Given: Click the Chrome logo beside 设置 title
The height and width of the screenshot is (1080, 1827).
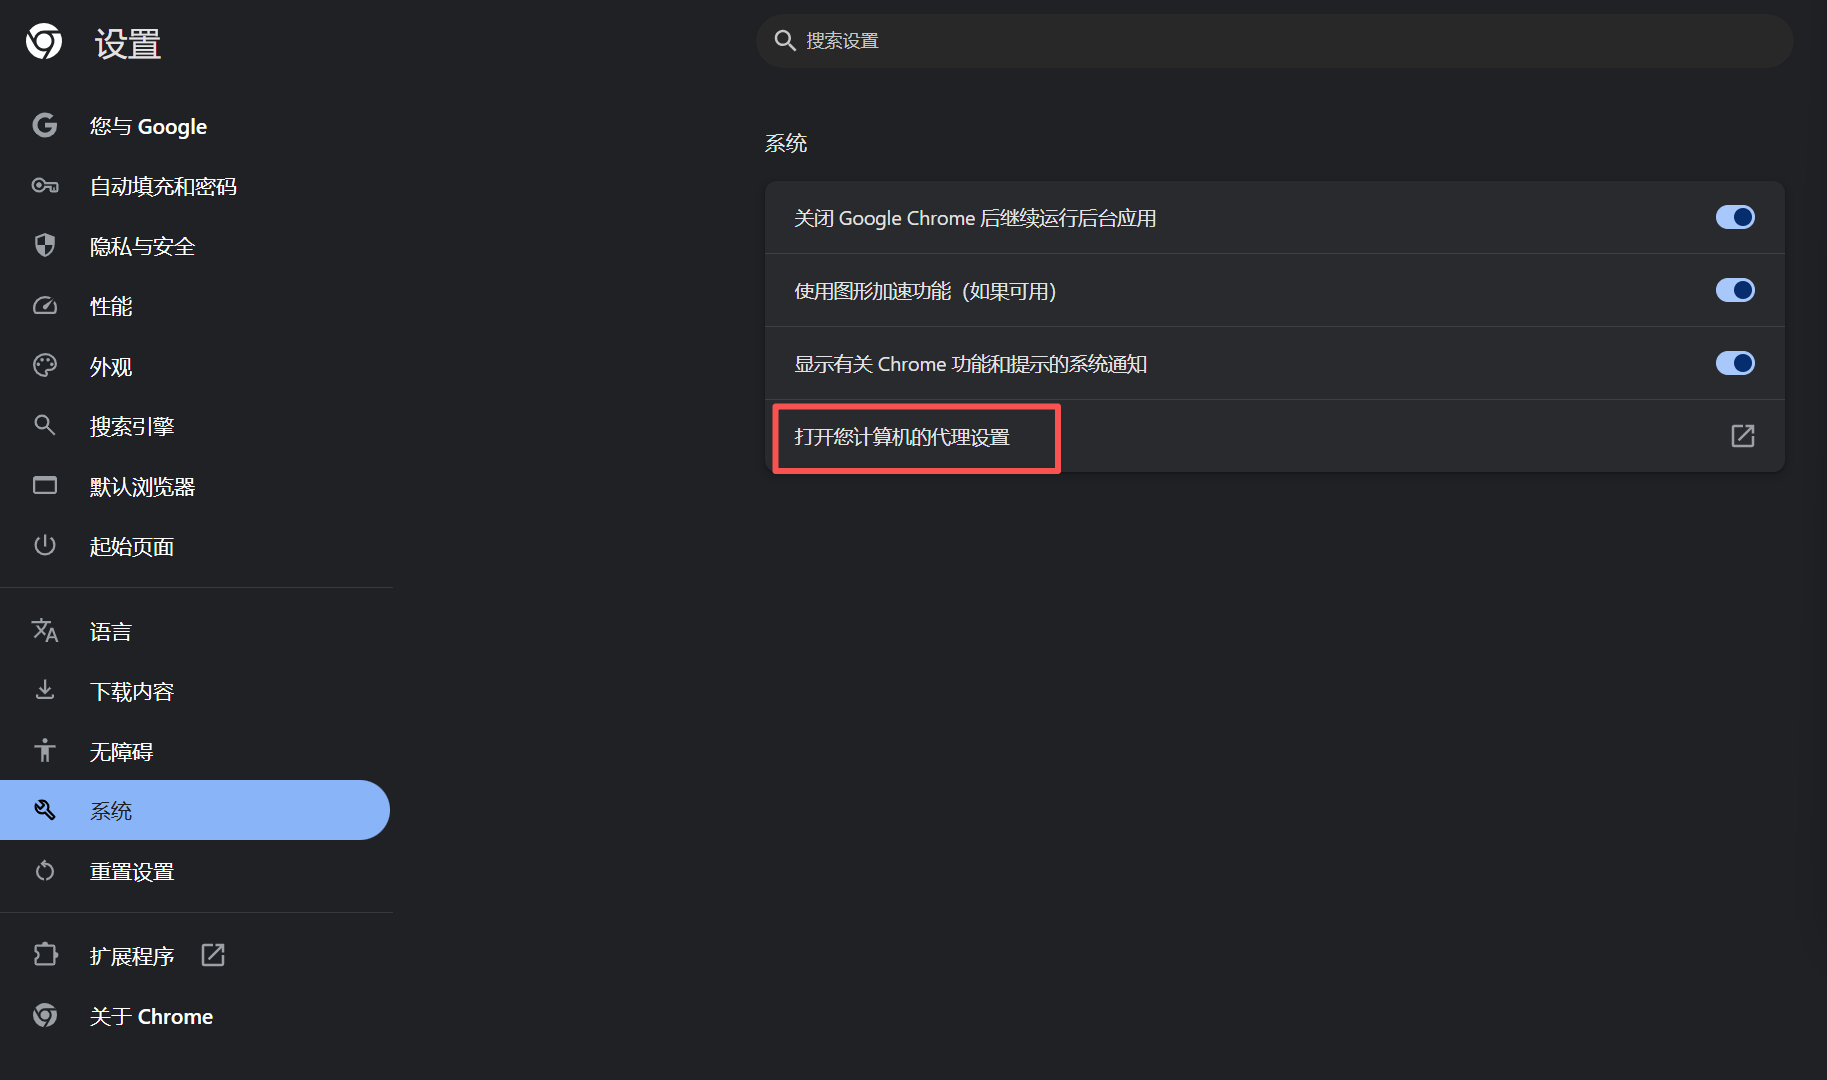Looking at the screenshot, I should click(x=44, y=42).
